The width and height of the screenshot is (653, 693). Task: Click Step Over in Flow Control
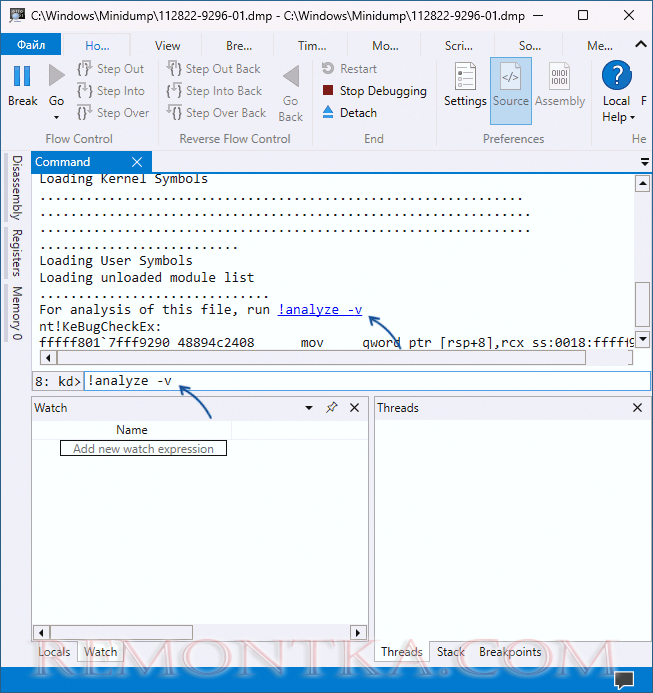click(113, 113)
